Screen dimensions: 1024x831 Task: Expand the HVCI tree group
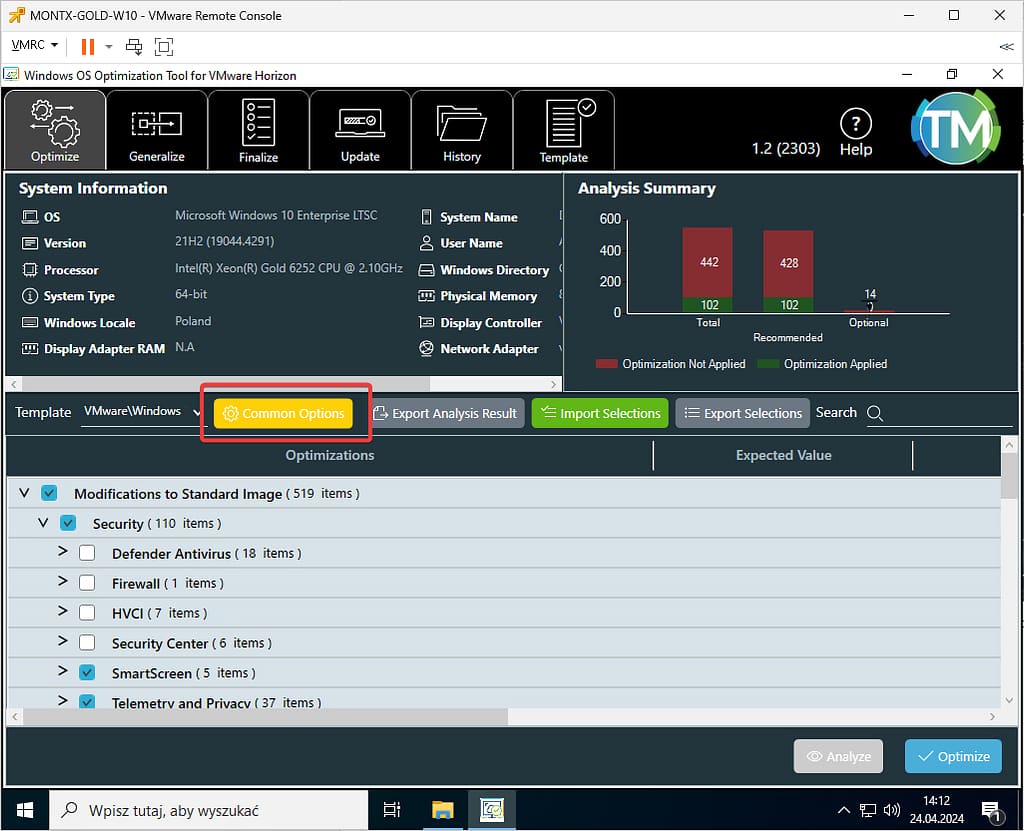pyautogui.click(x=62, y=612)
